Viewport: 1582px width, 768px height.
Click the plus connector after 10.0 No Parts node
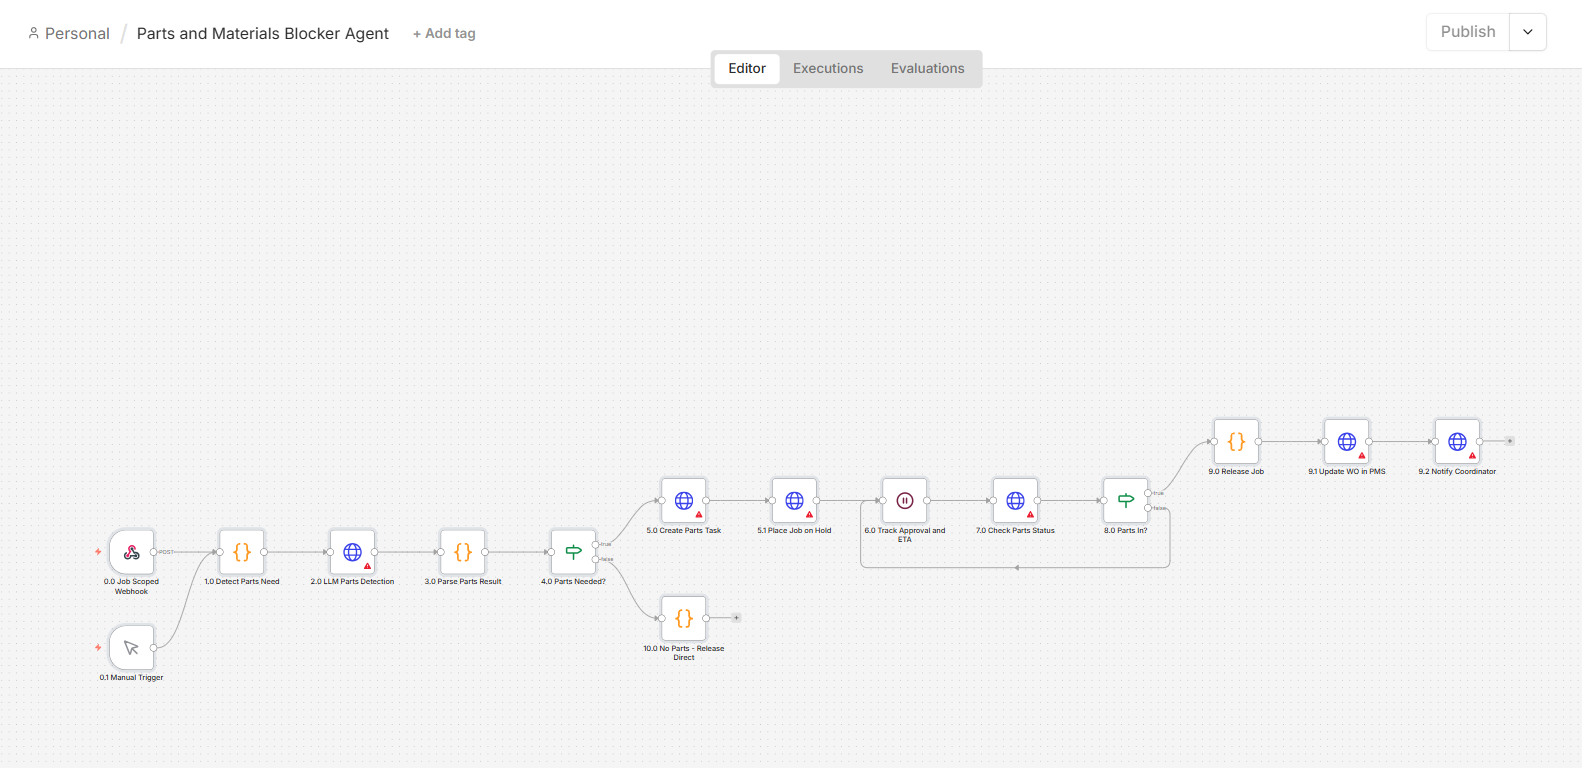point(736,618)
